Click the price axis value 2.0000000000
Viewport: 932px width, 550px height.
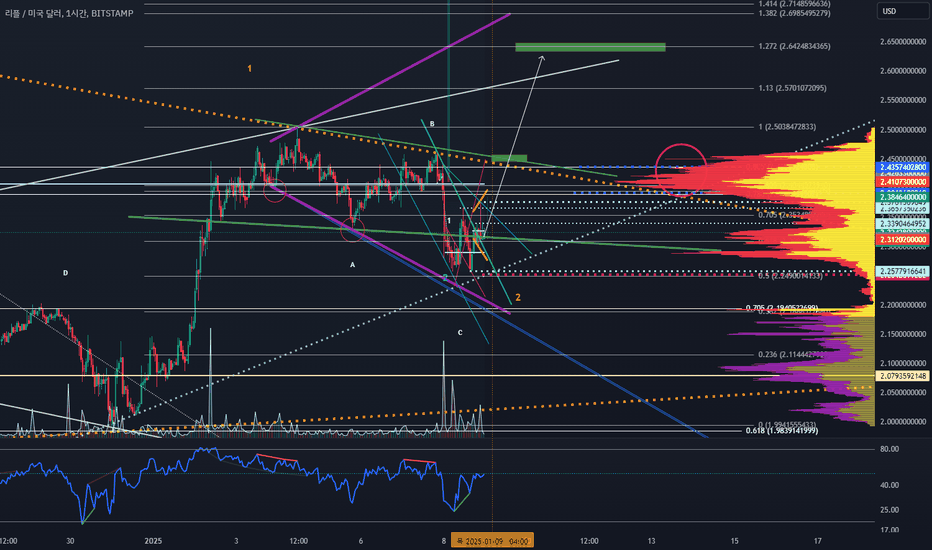point(903,422)
